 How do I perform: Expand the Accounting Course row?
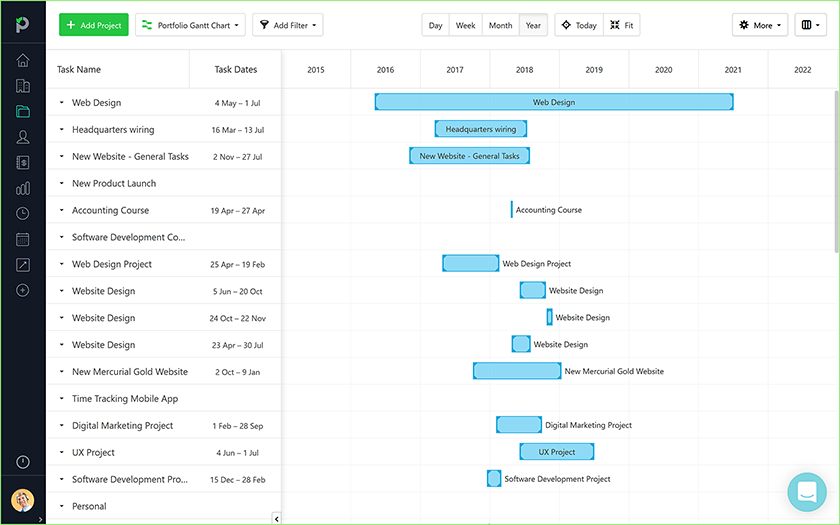coord(62,210)
